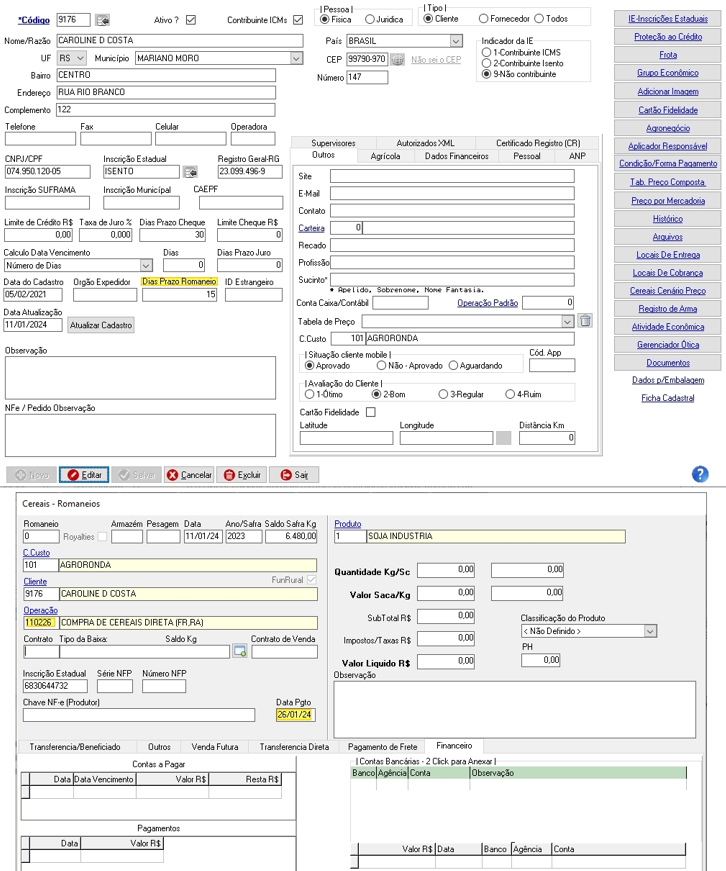The width and height of the screenshot is (726, 871).
Task: Open the País dropdown
Action: pyautogui.click(x=455, y=41)
